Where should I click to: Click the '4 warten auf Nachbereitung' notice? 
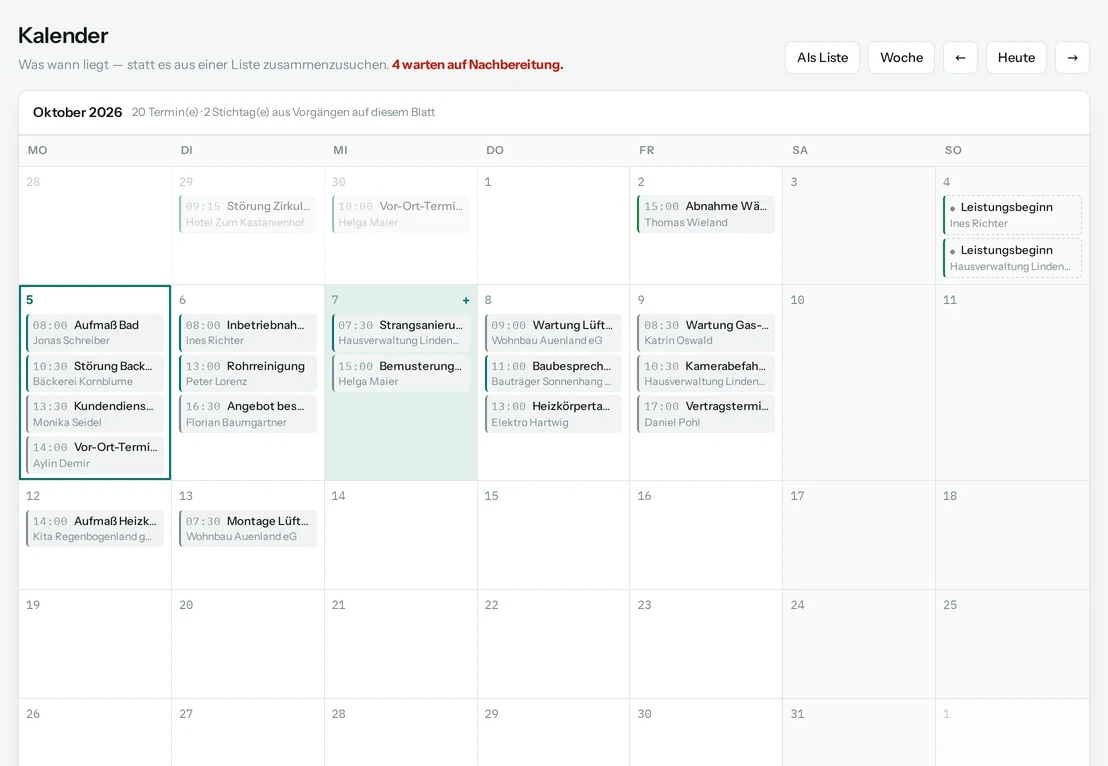click(478, 64)
